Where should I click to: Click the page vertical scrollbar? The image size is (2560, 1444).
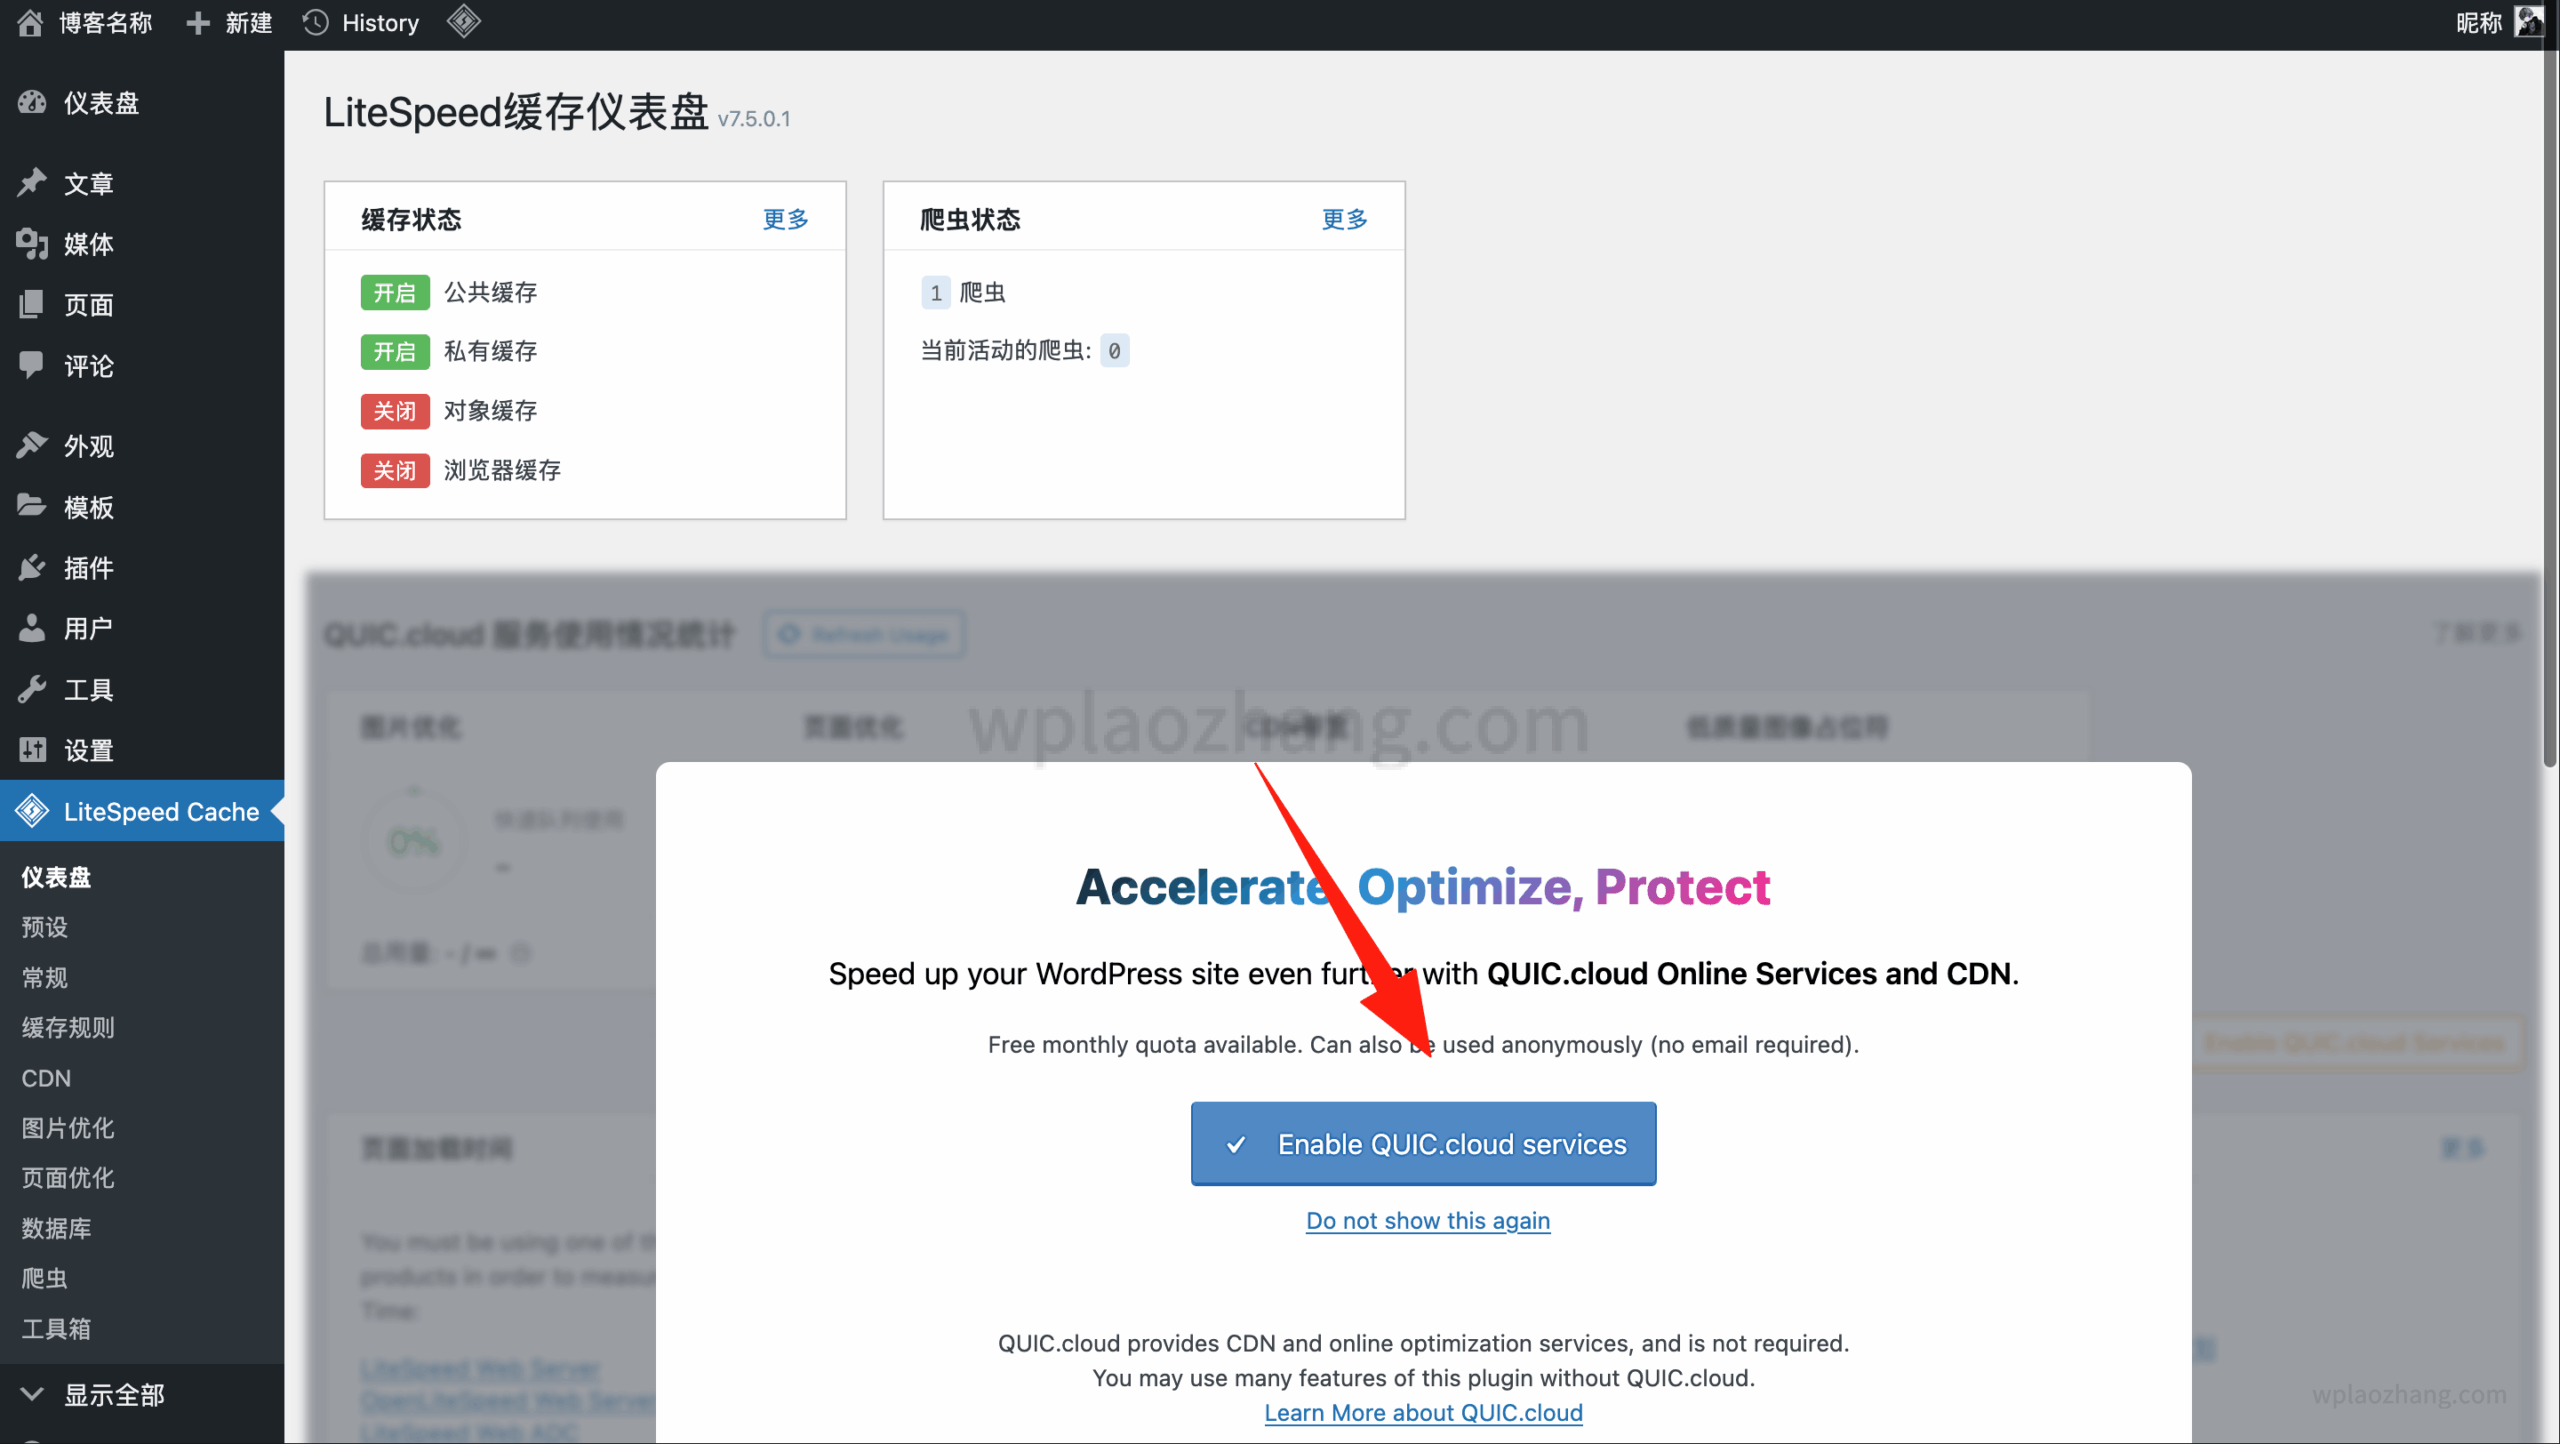pos(2551,400)
